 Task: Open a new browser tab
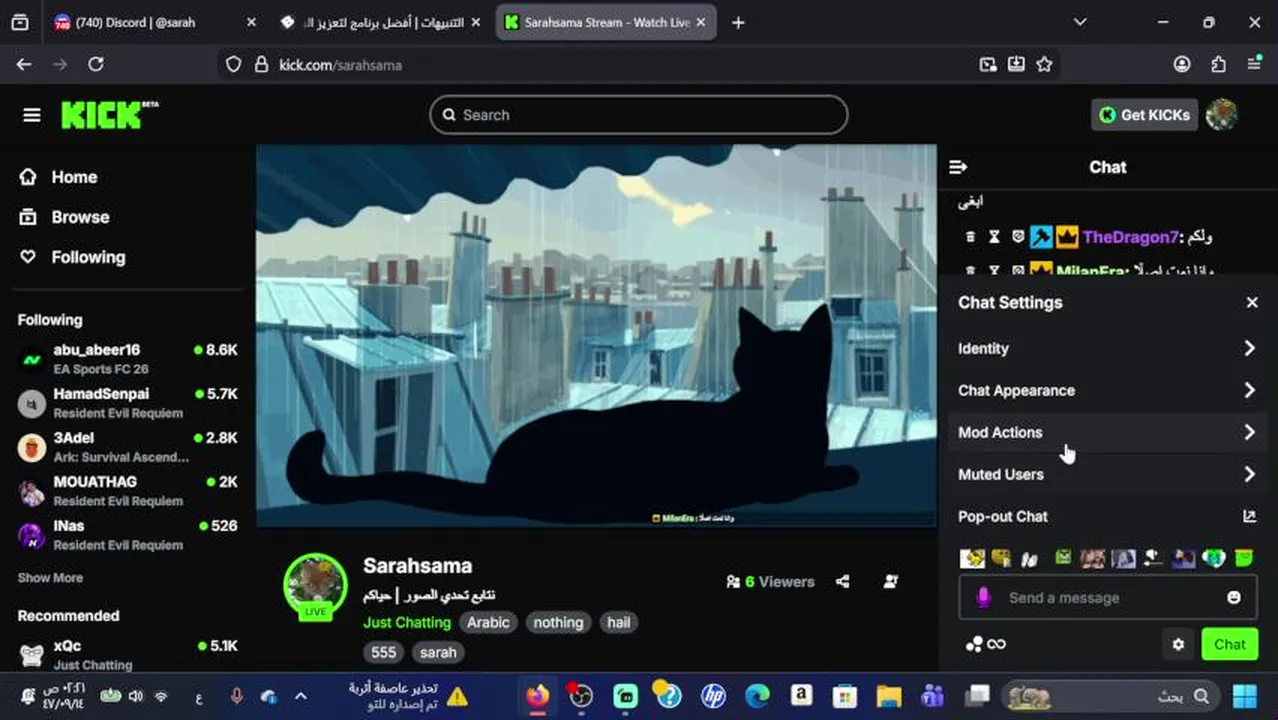coord(738,22)
